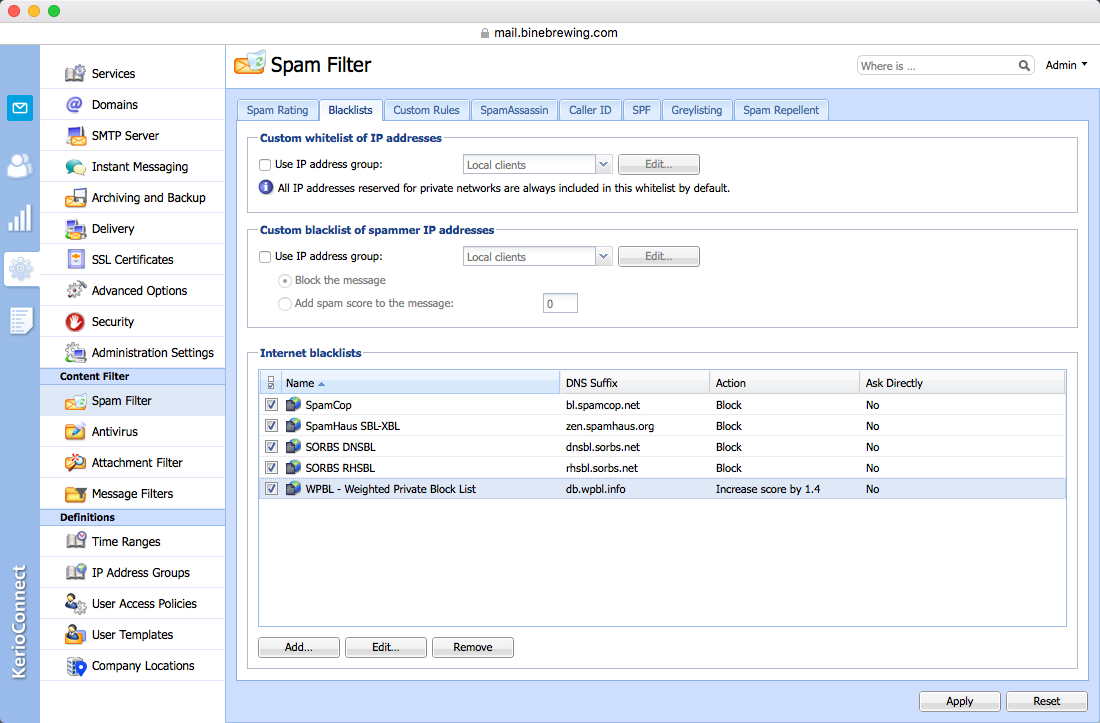
Task: Click the SSL Certificates icon
Action: [75, 260]
